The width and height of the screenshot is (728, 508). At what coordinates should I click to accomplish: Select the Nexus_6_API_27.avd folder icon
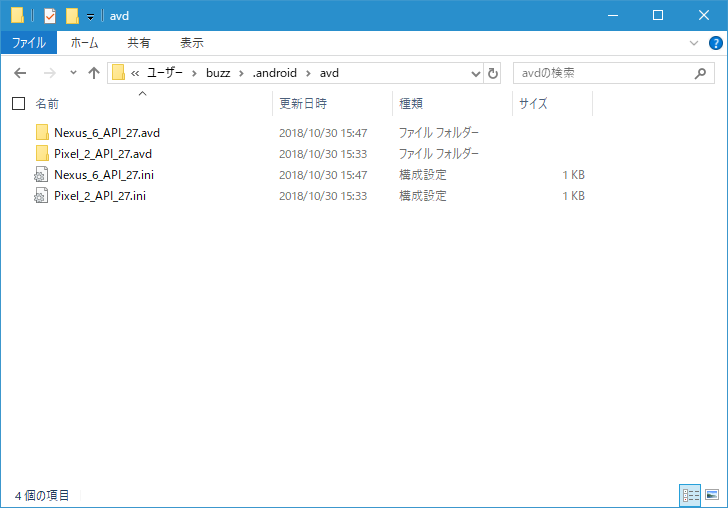coord(42,132)
